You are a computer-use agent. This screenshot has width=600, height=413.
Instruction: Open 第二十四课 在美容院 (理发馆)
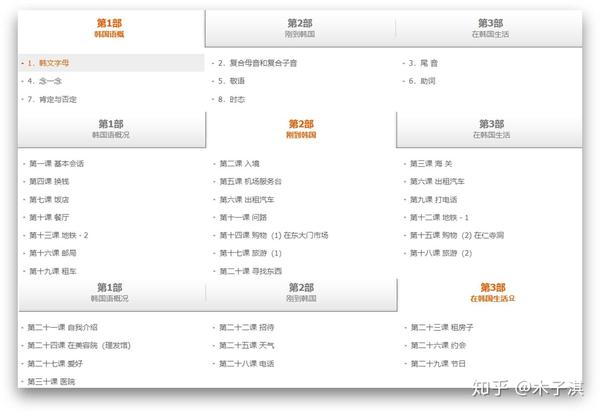pos(79,345)
